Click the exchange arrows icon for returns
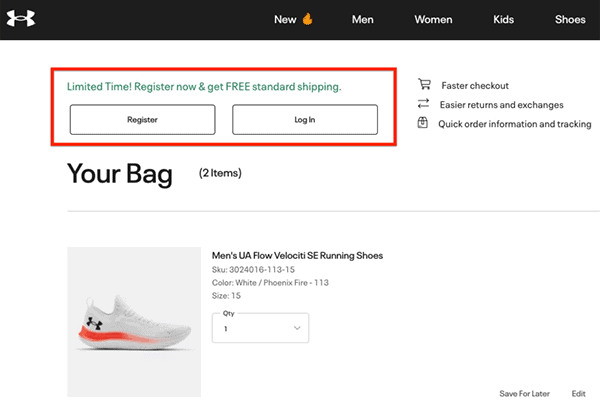 click(423, 103)
